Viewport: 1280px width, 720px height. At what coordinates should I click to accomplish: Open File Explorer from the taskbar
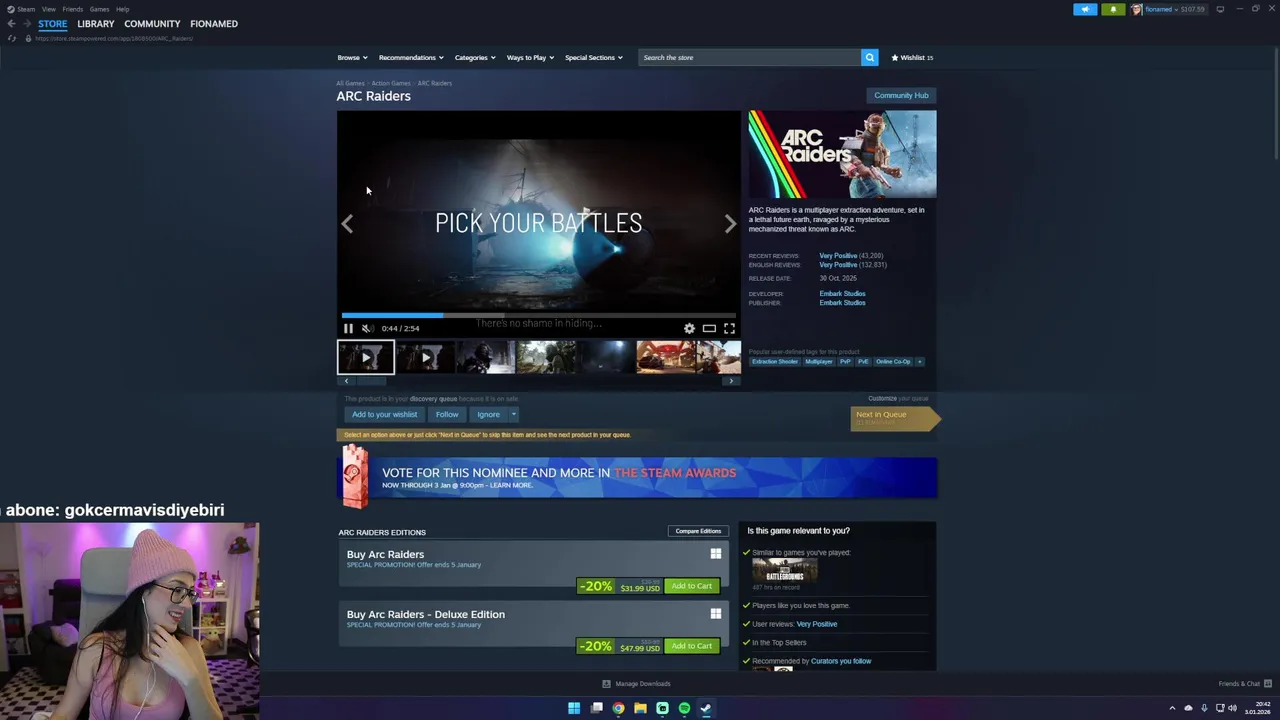click(640, 708)
